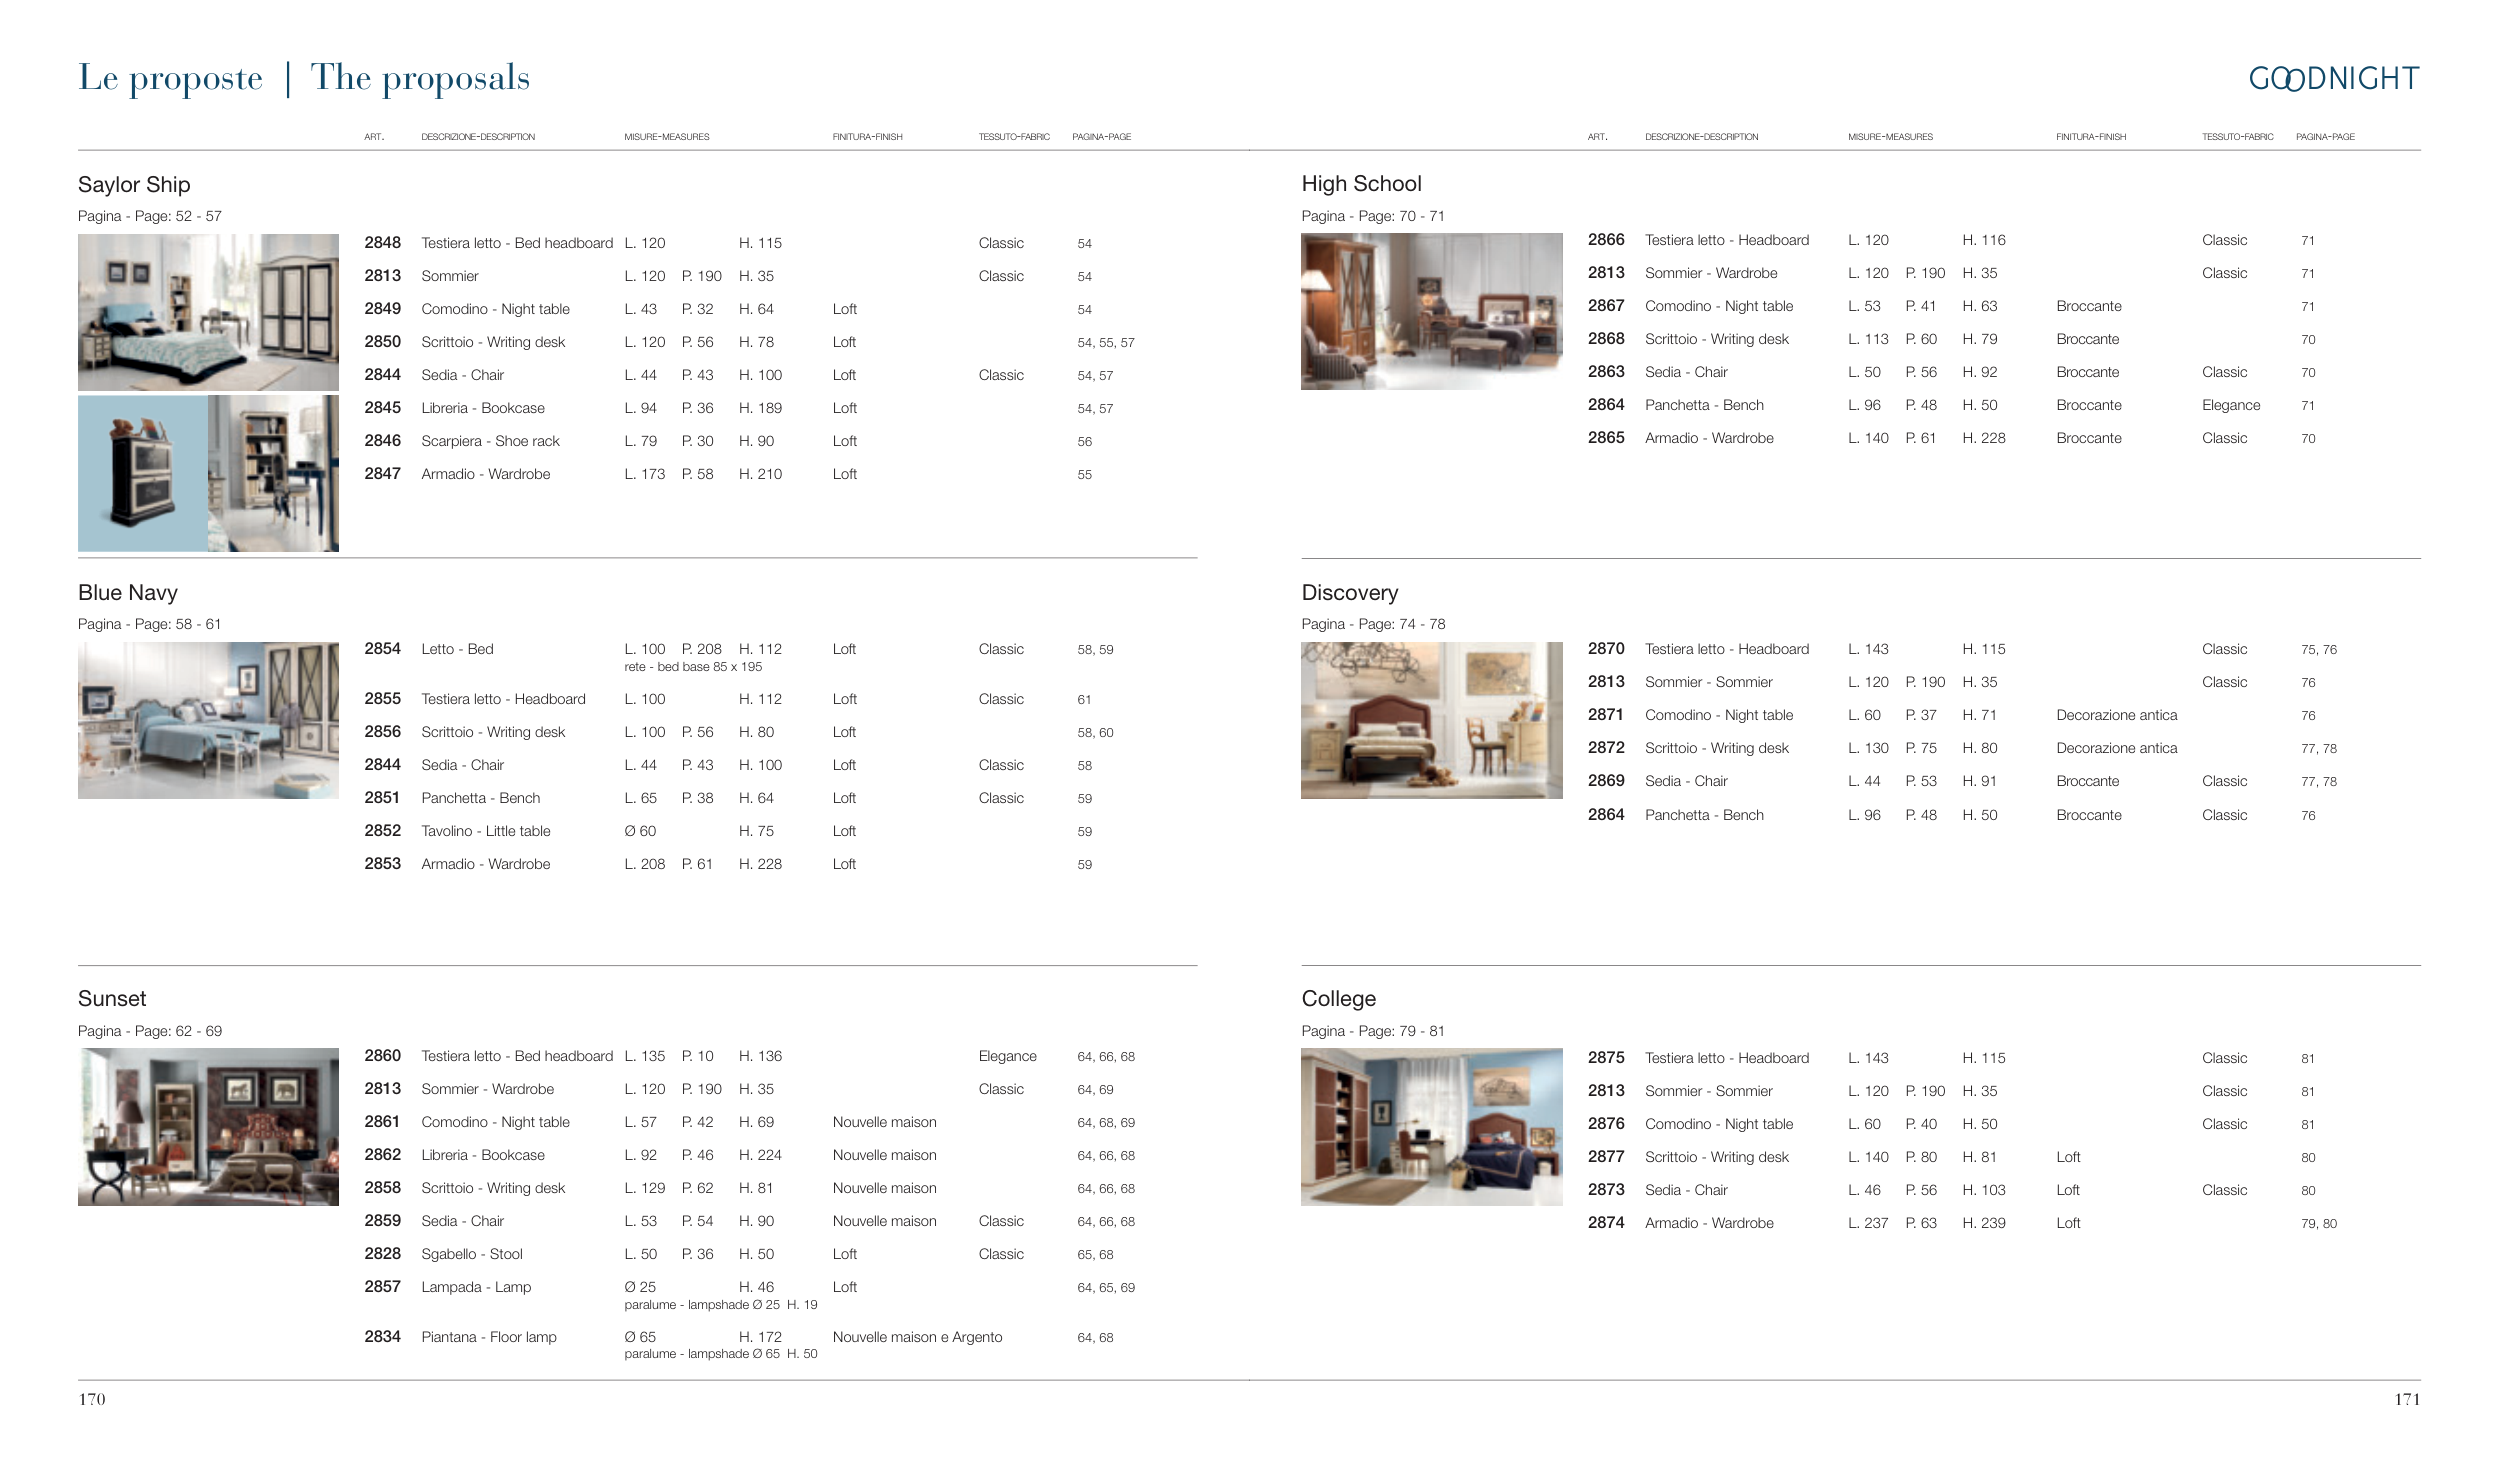Screen dimensions: 2500x1458
Task: Click the Saylor Ship bedroom photo
Action: coord(208,312)
